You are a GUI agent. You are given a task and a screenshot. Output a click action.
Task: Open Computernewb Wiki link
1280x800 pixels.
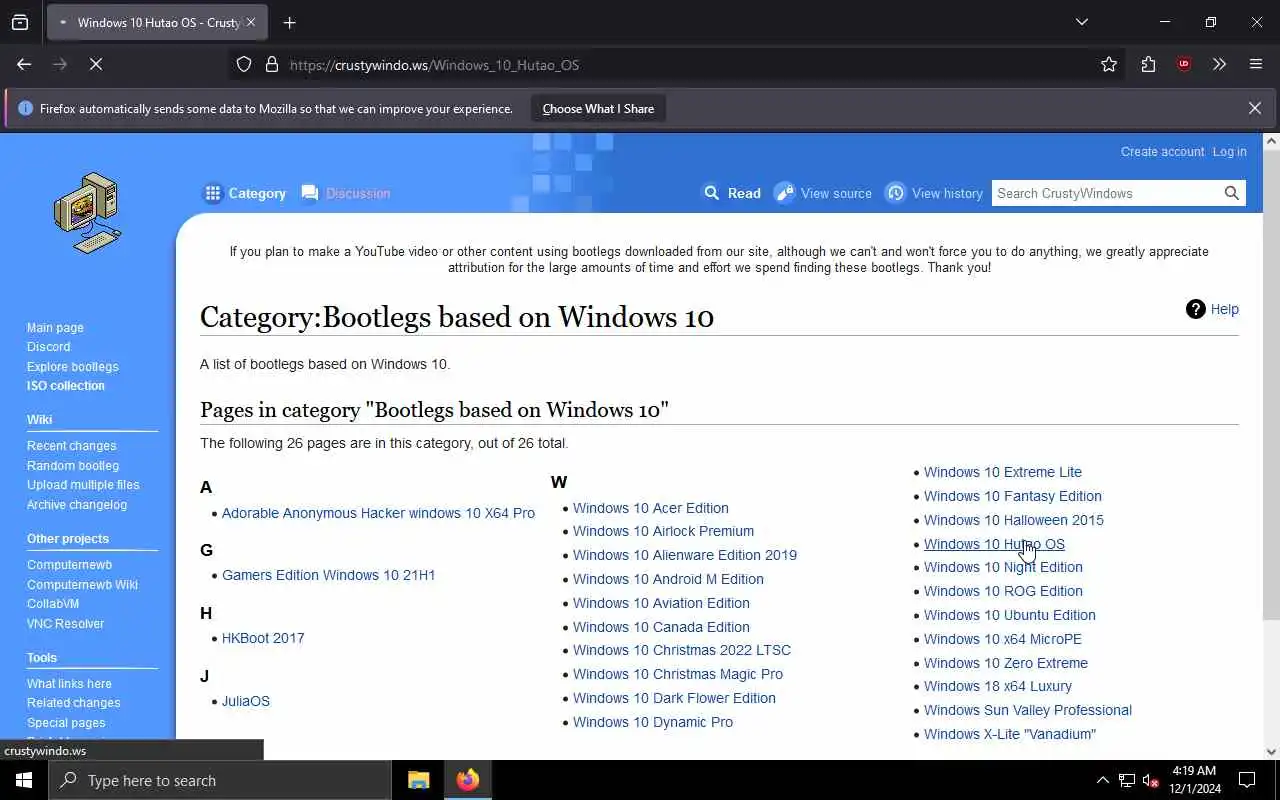[x=82, y=585]
